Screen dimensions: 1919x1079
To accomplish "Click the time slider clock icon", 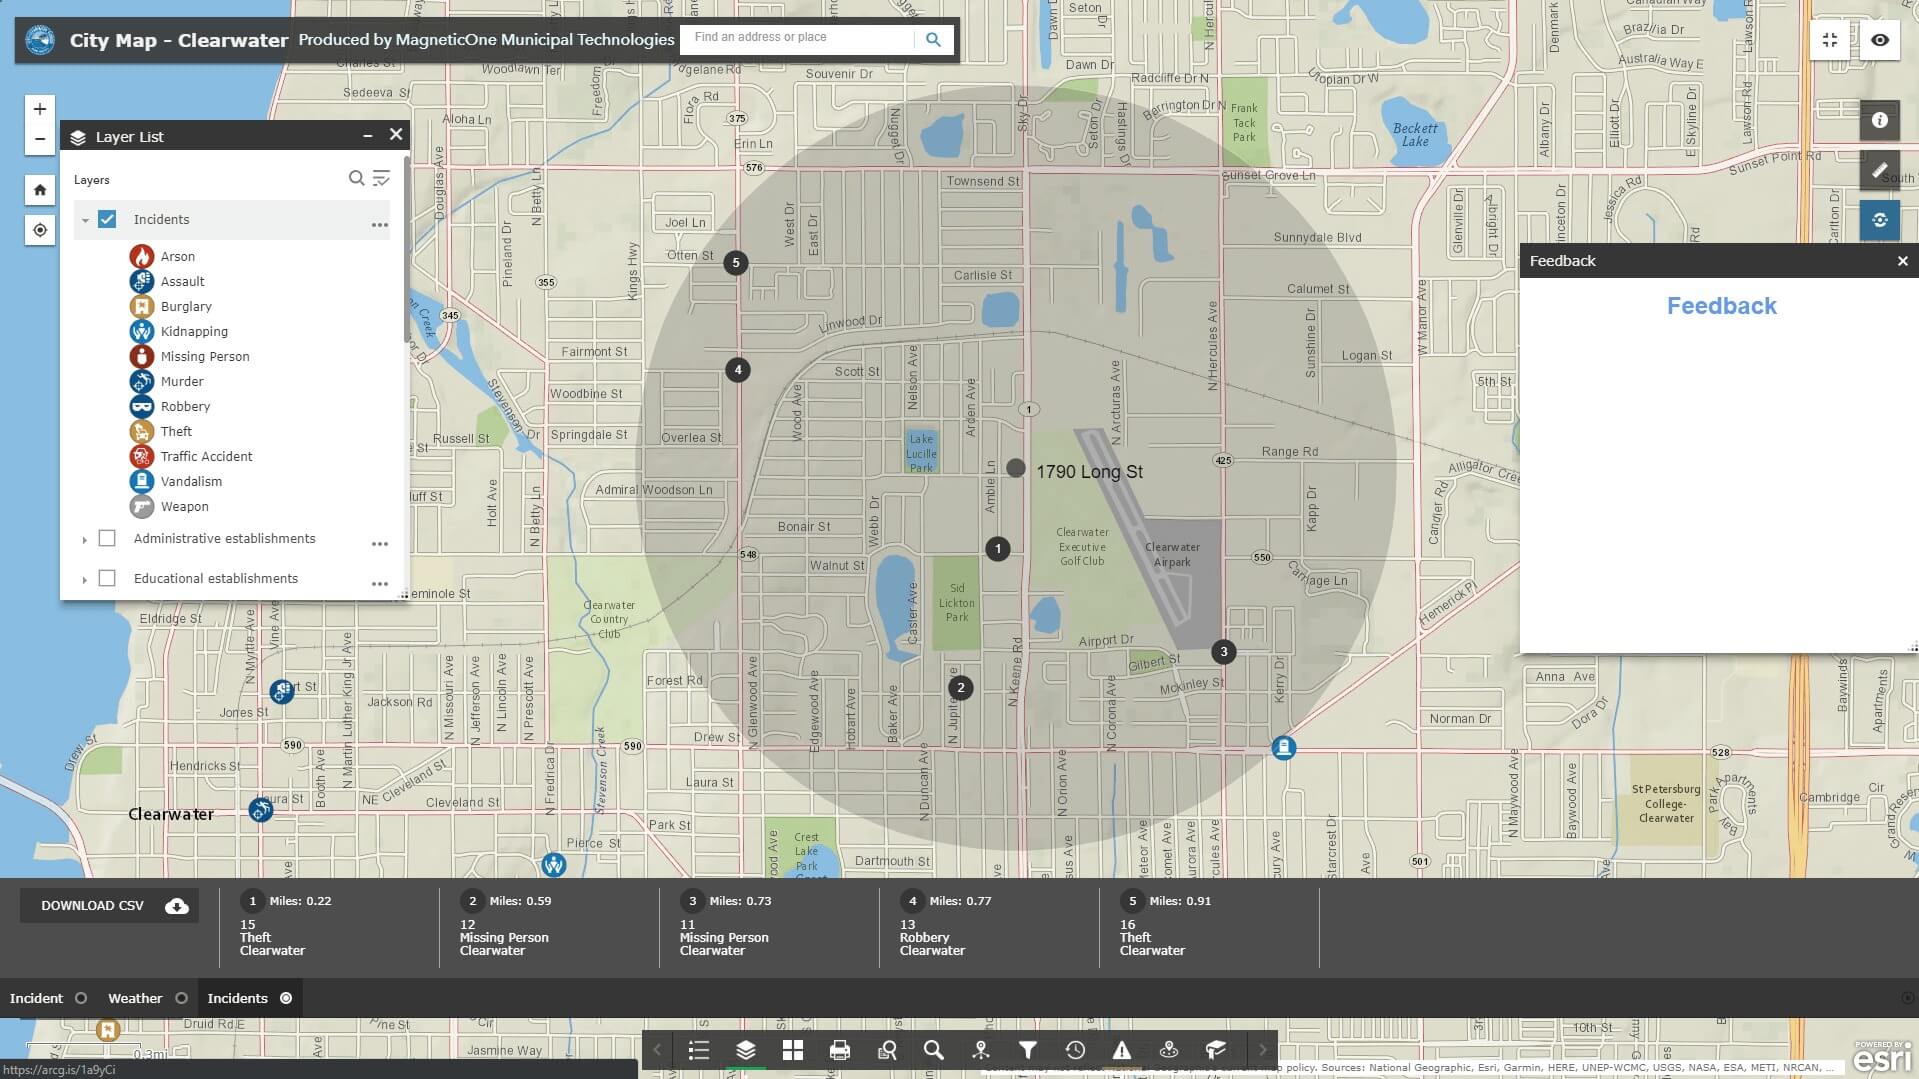I will 1075,1050.
